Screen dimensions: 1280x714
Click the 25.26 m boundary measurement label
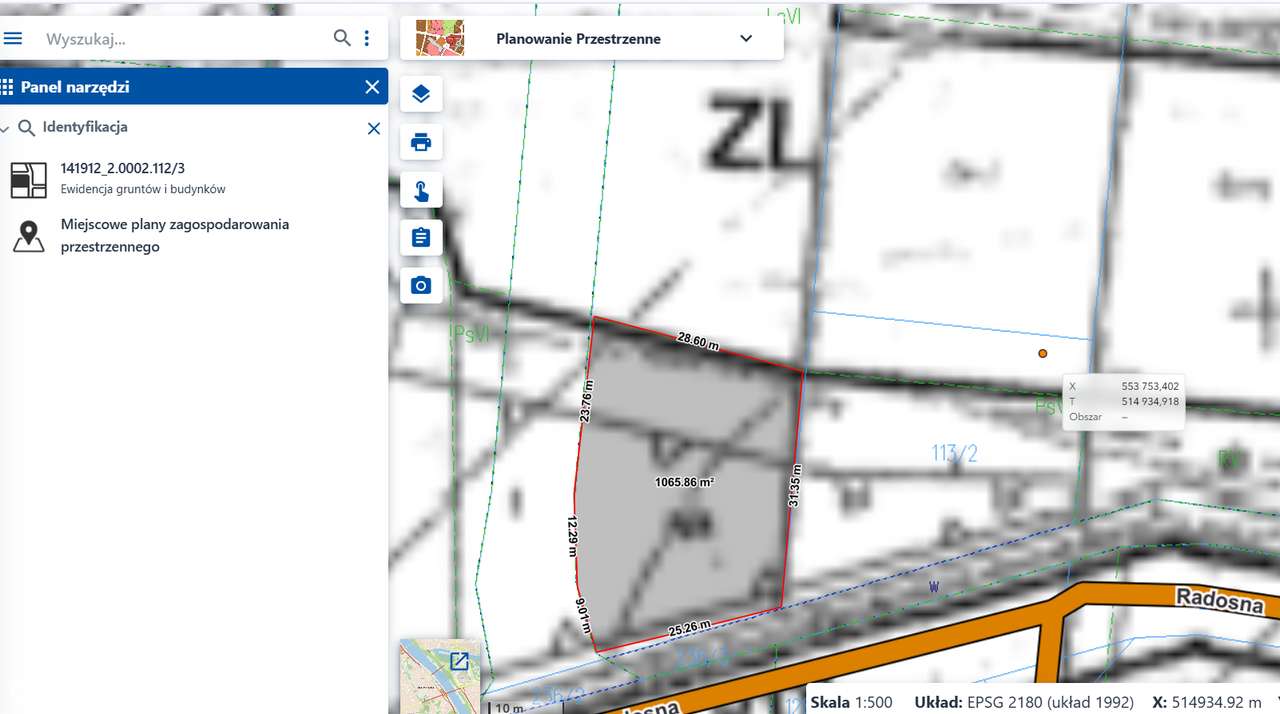(x=689, y=630)
